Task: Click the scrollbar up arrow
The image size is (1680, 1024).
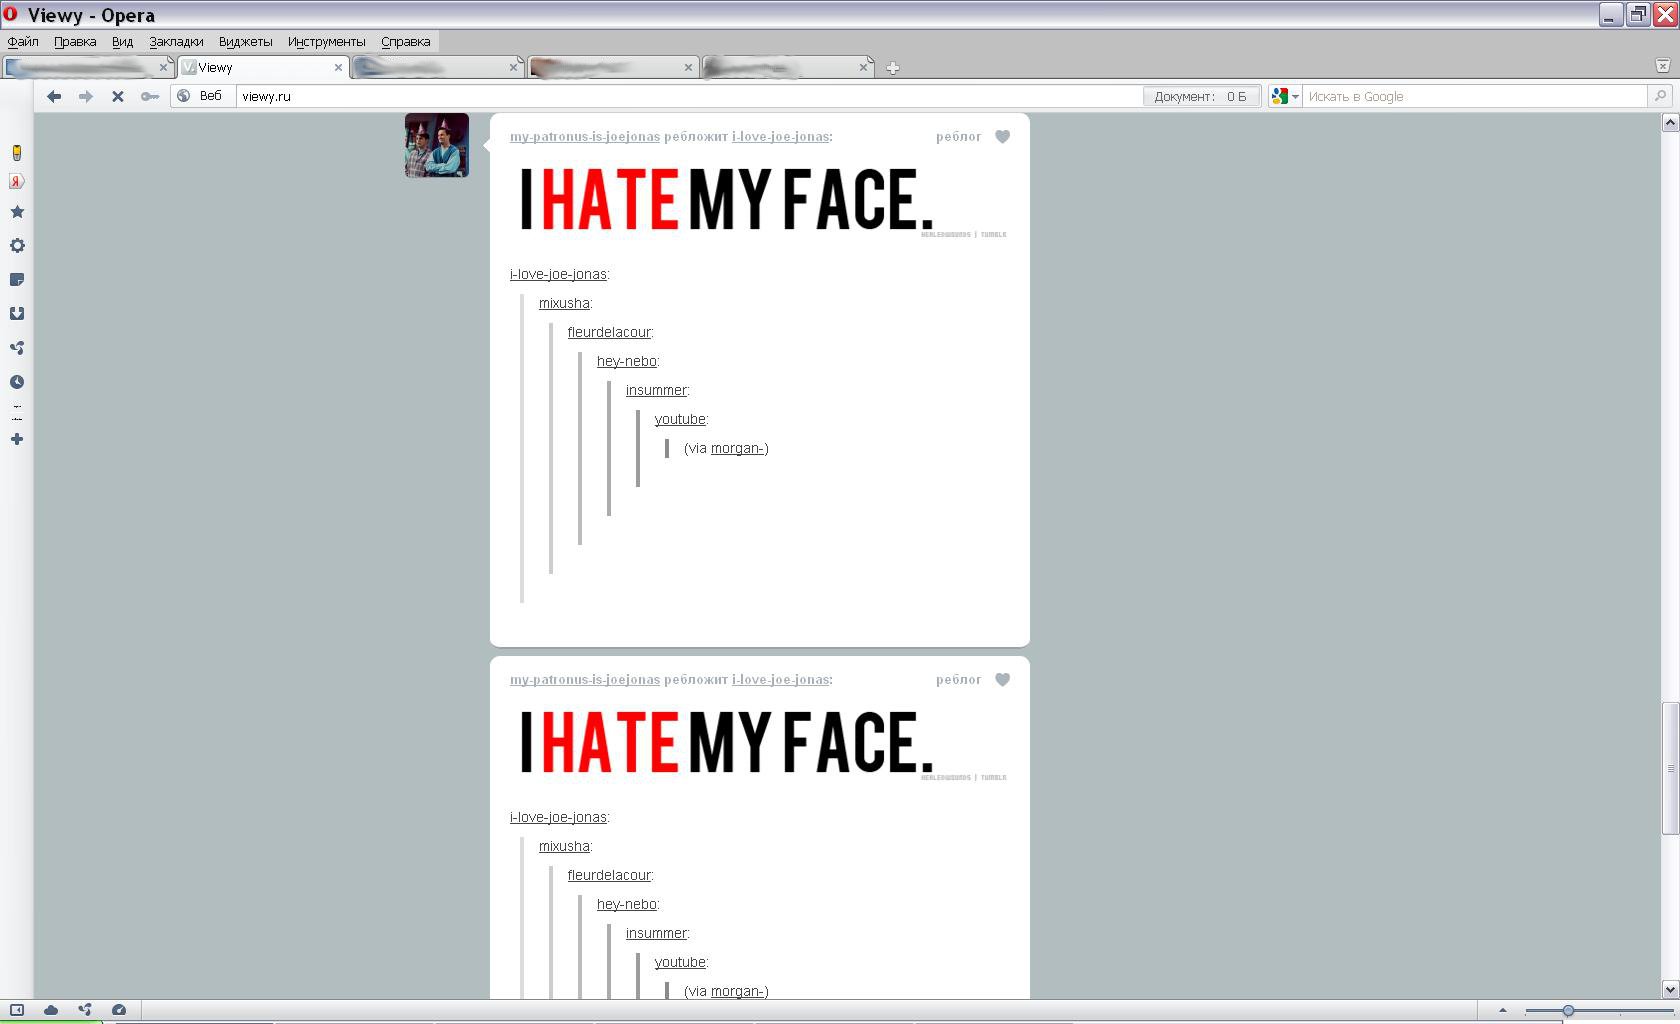Action: tap(1670, 122)
